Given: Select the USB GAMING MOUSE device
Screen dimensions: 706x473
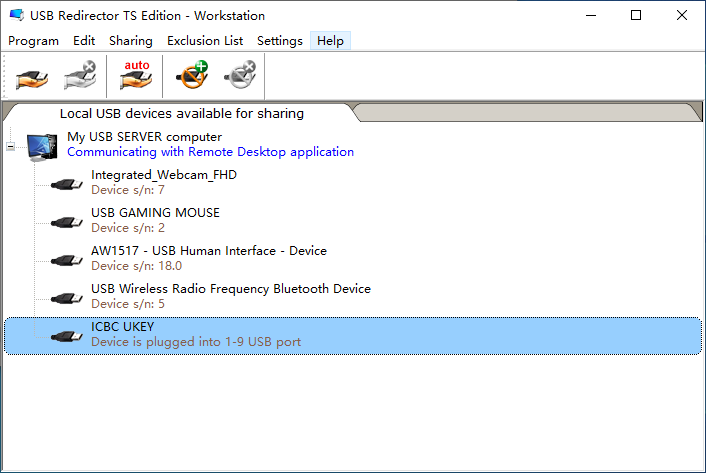Looking at the screenshot, I should click(x=353, y=220).
